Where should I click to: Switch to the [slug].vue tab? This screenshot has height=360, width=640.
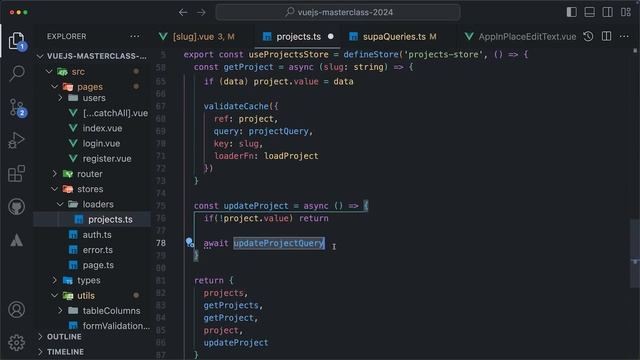203,37
